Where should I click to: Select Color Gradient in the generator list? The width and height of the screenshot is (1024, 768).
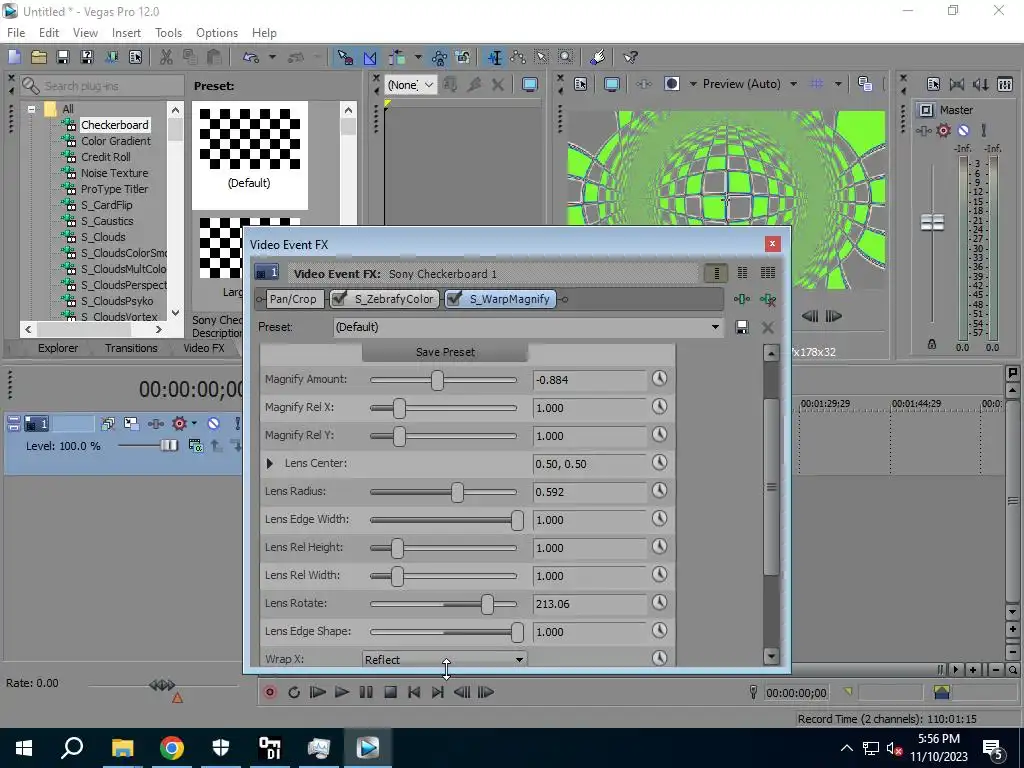[x=116, y=141]
